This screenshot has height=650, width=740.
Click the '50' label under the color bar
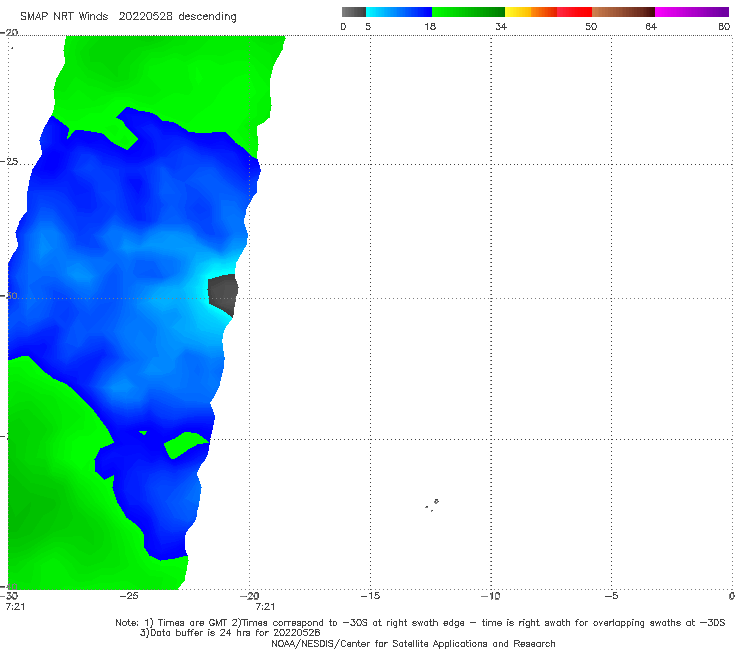coord(591,27)
